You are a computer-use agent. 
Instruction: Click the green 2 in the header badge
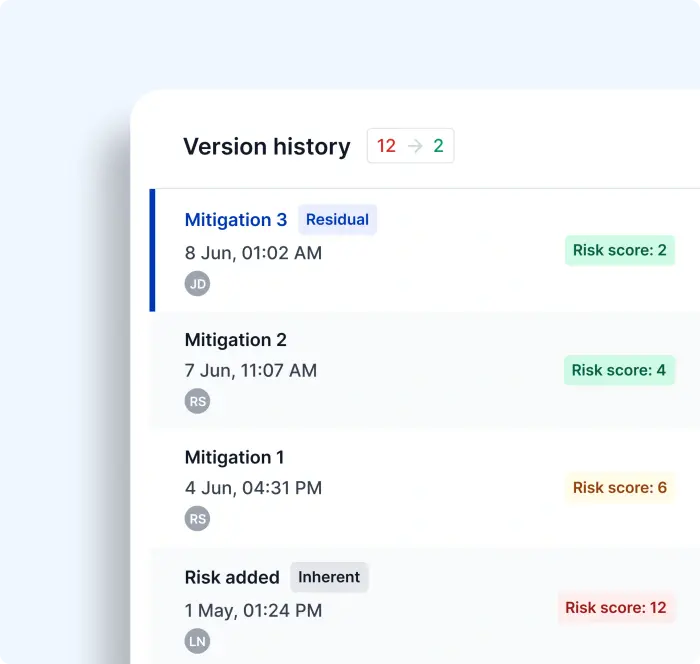(x=438, y=146)
